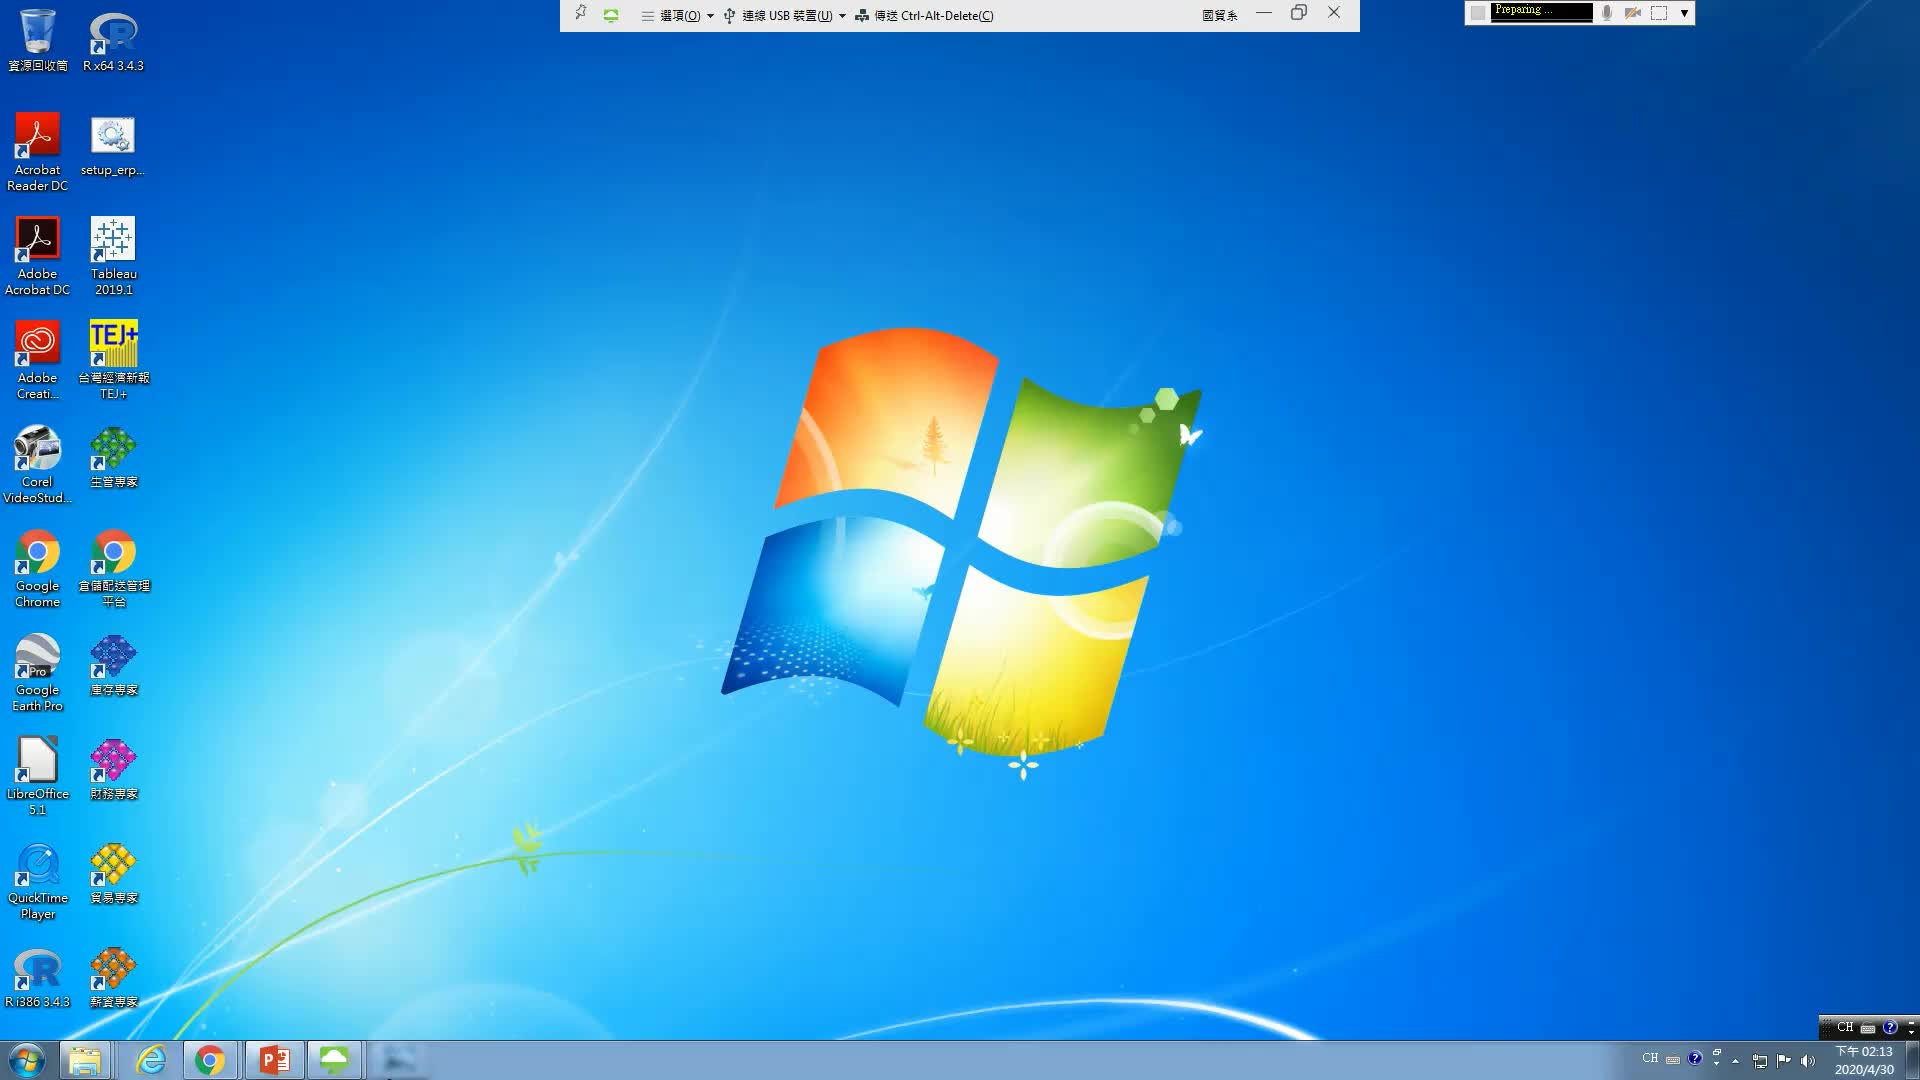Viewport: 1920px width, 1080px height.
Task: Select the 庫存專家 desktop shortcut
Action: pyautogui.click(x=113, y=666)
